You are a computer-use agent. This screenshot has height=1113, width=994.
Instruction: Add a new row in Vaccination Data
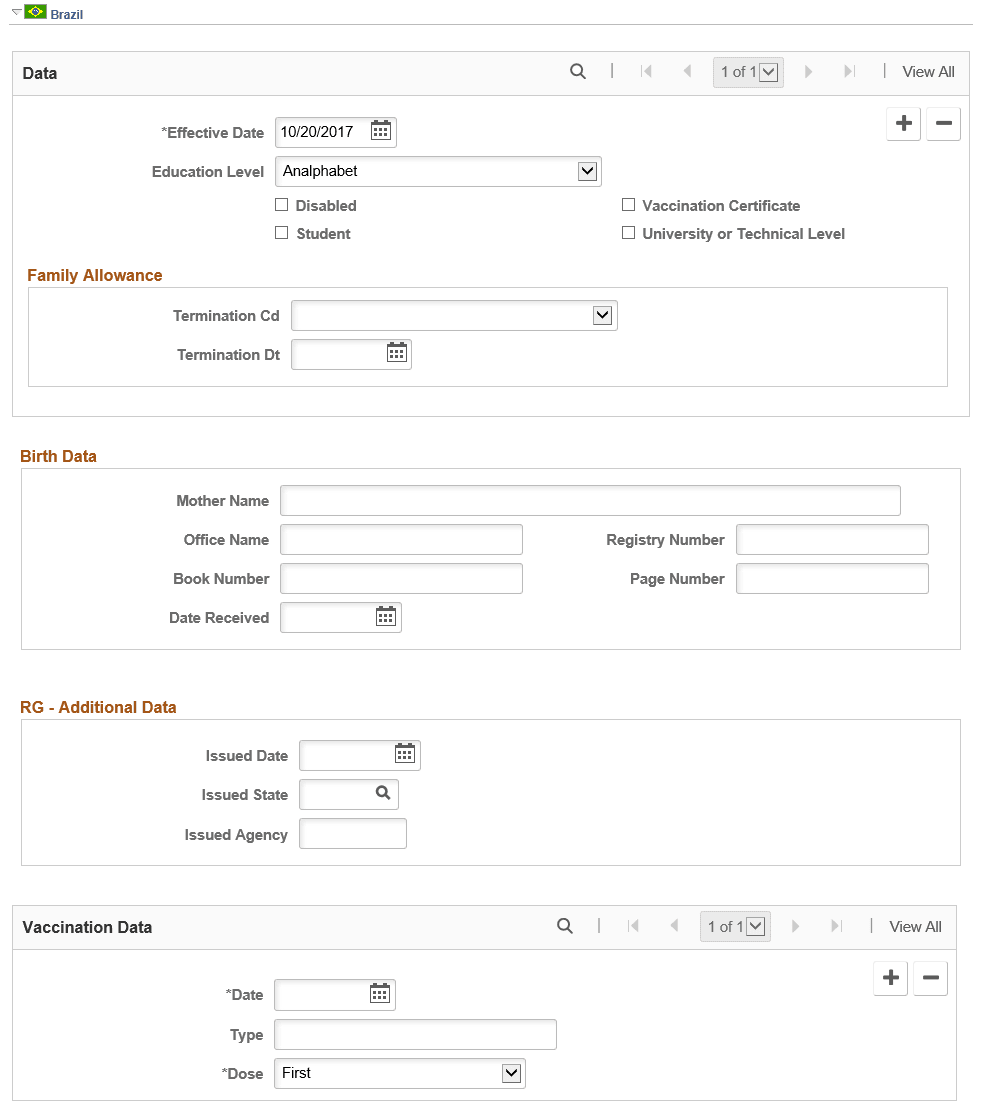tap(890, 978)
